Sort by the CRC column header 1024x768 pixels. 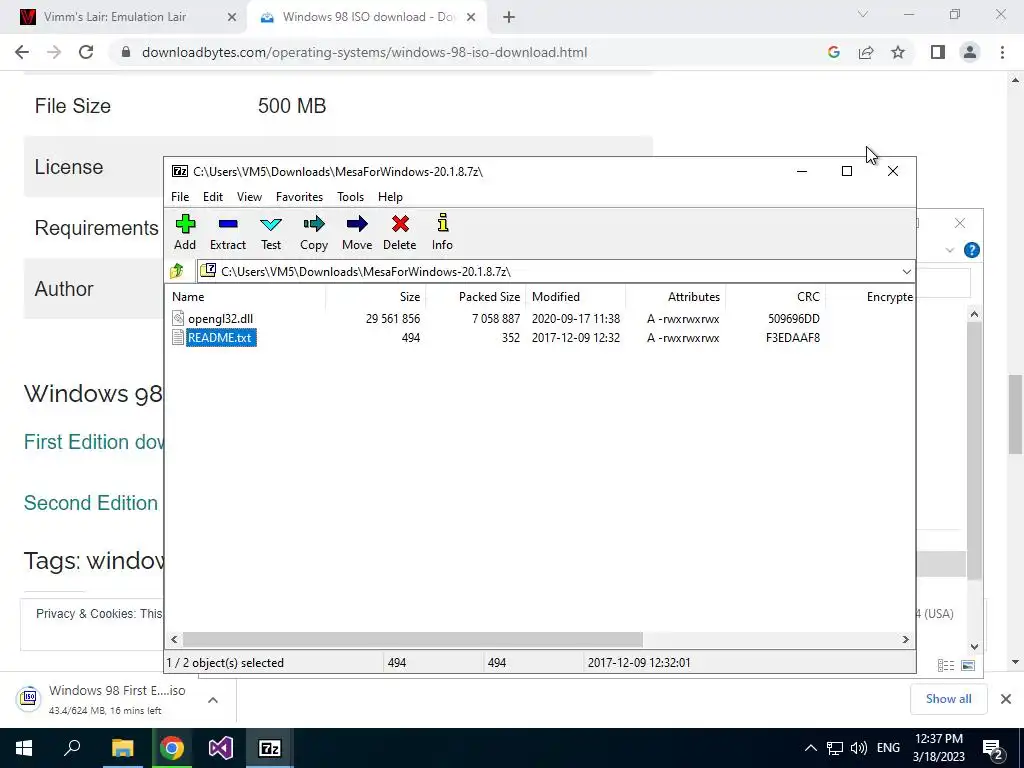coord(808,296)
